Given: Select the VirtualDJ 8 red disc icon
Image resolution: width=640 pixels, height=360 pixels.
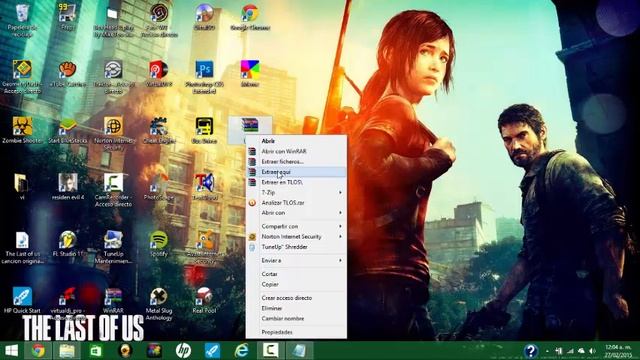Looking at the screenshot, I should pyautogui.click(x=158, y=73).
